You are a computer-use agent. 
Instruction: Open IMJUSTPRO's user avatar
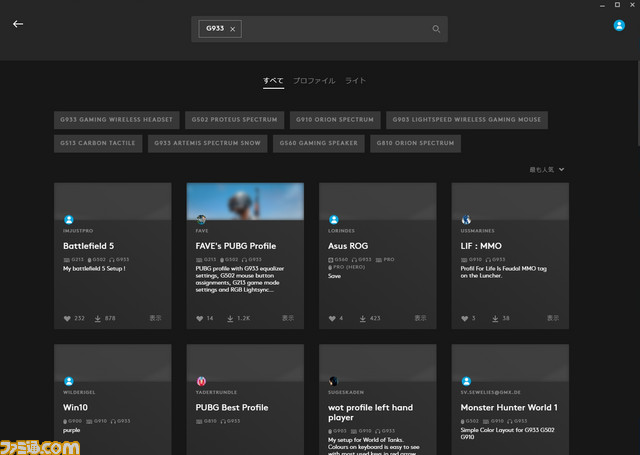coord(68,219)
